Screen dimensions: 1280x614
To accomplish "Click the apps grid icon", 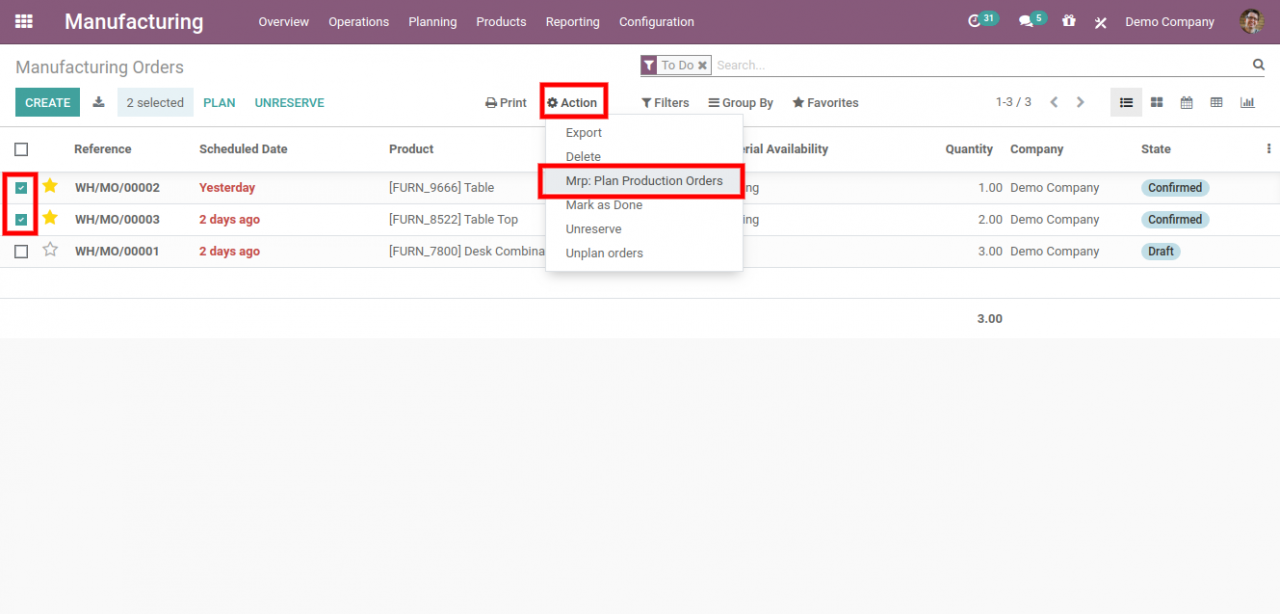I will pyautogui.click(x=23, y=21).
